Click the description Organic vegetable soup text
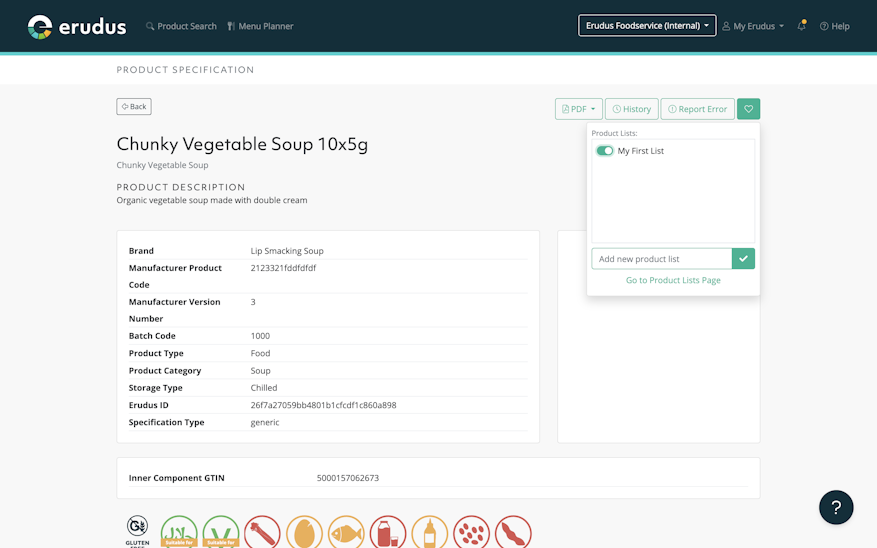877x548 pixels. [x=211, y=200]
